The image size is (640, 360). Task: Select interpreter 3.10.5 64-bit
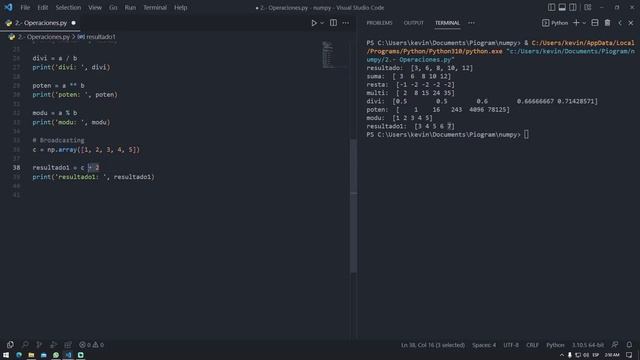tap(588, 345)
